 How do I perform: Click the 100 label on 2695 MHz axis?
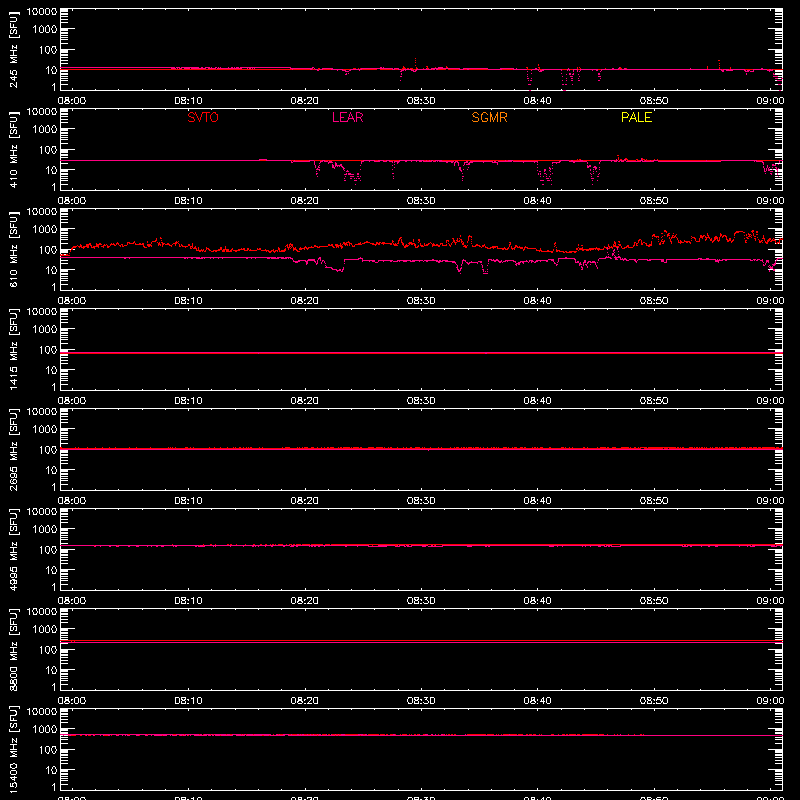[47, 450]
